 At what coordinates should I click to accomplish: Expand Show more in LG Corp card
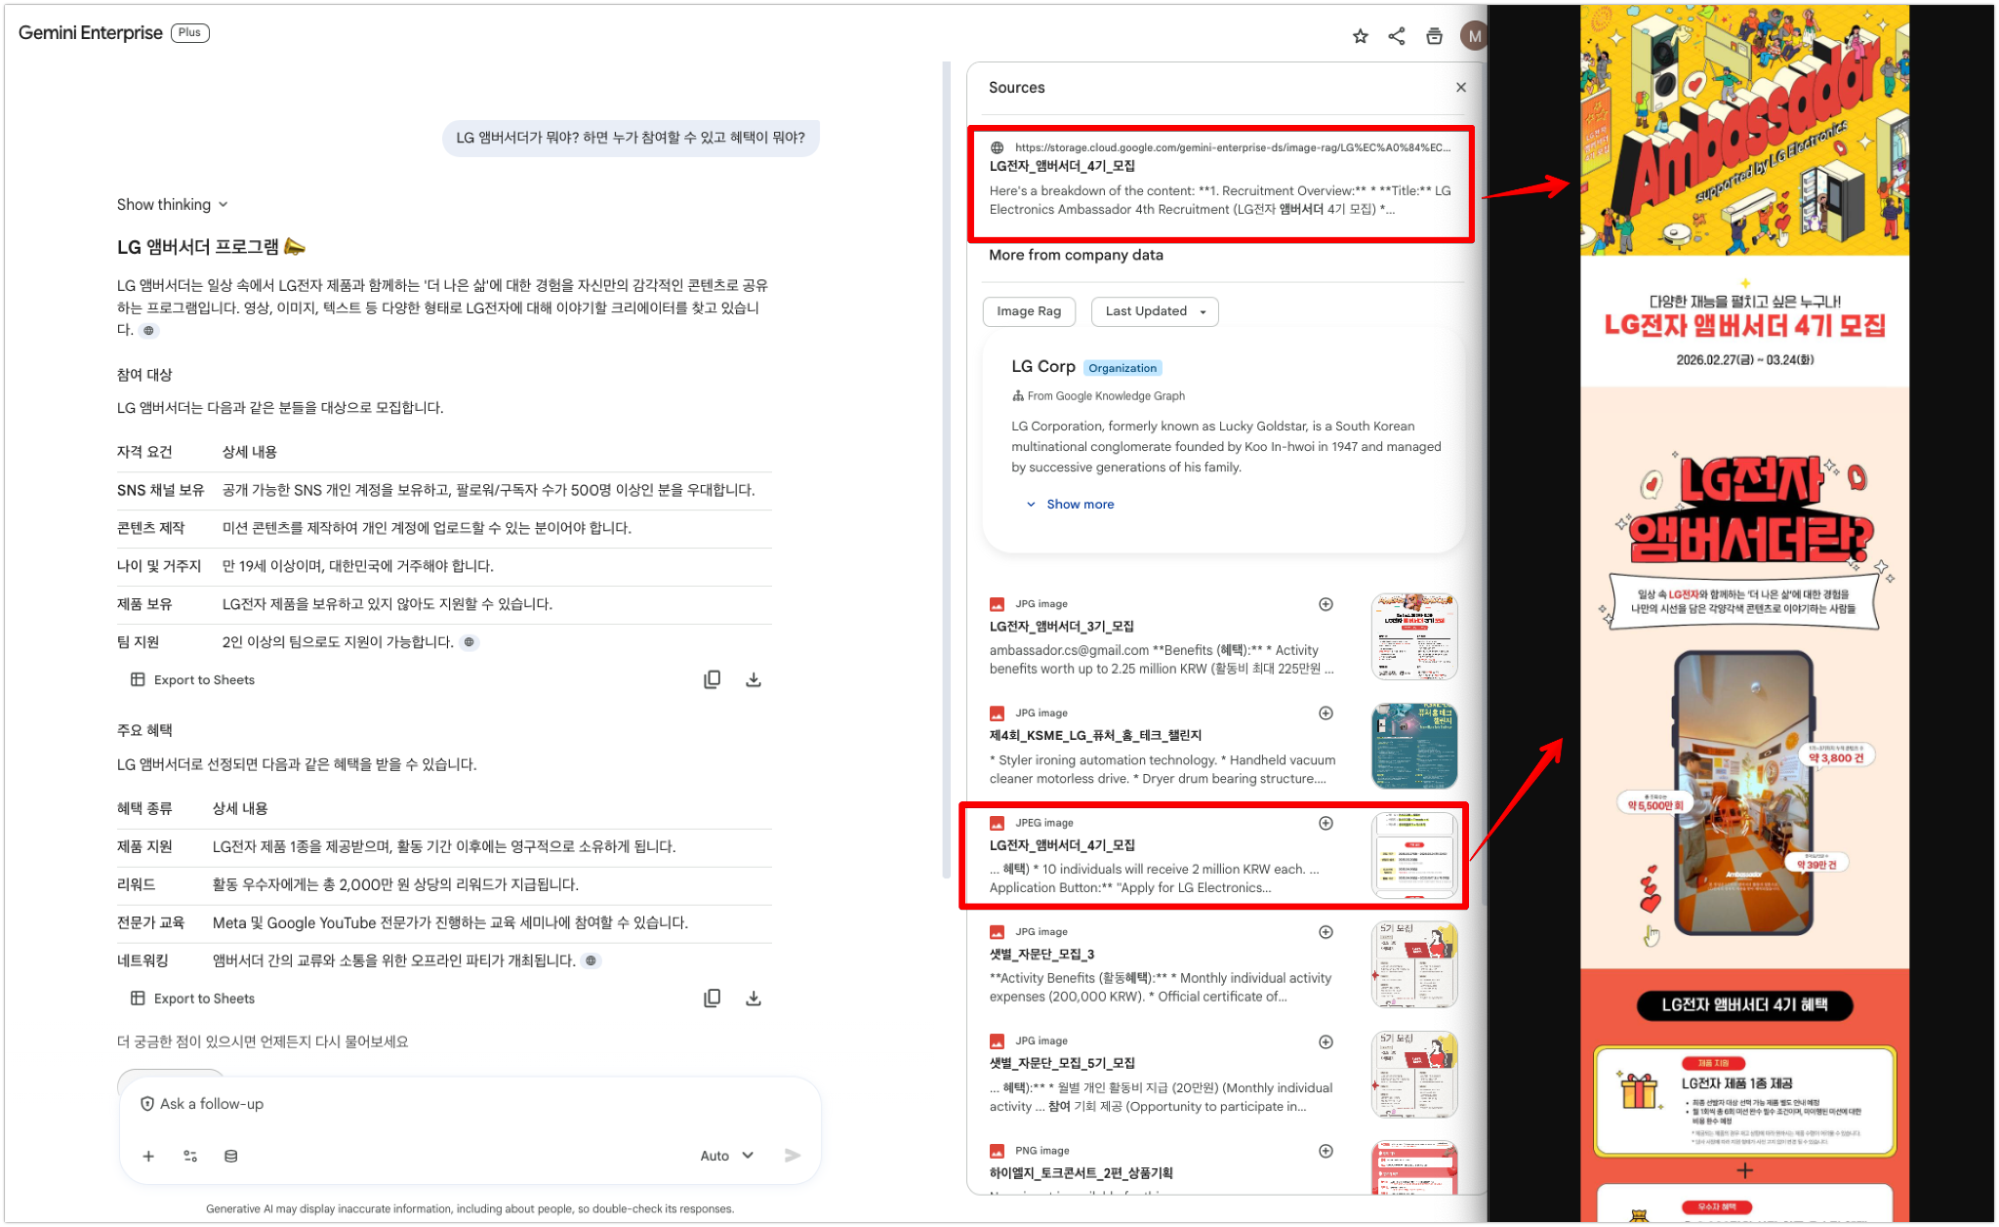(x=1070, y=505)
